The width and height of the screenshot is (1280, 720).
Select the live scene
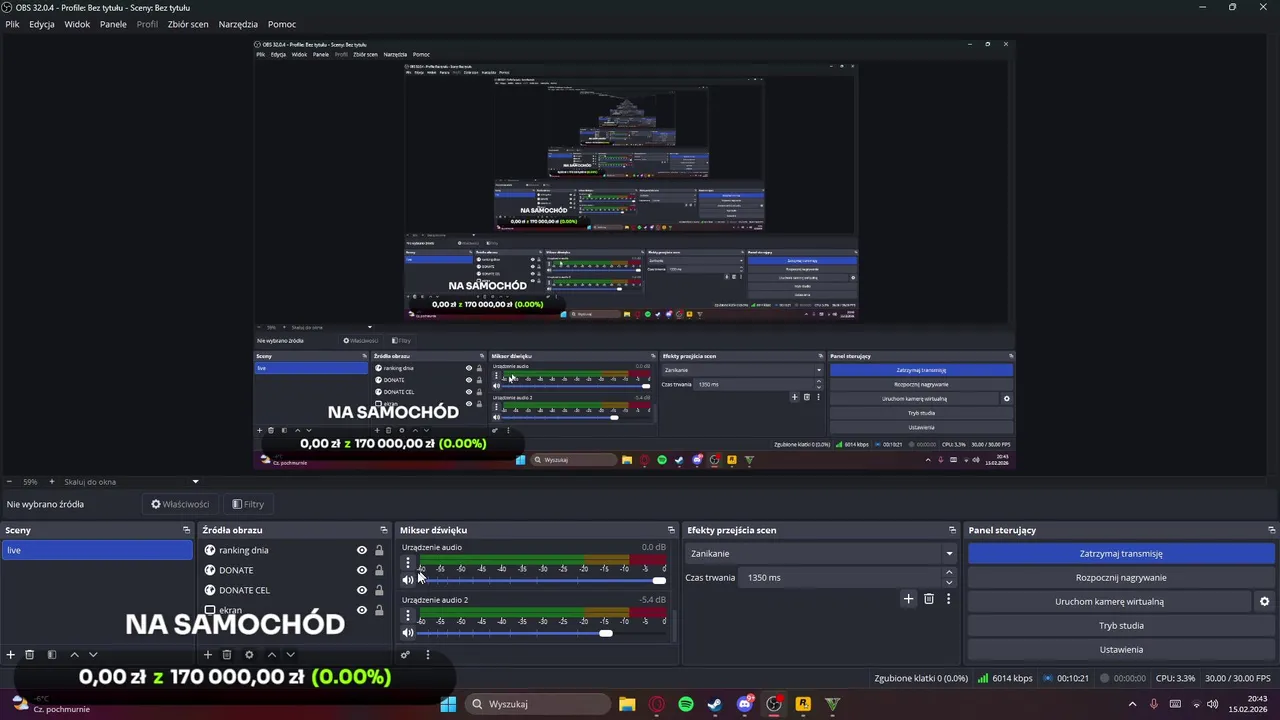pyautogui.click(x=97, y=550)
